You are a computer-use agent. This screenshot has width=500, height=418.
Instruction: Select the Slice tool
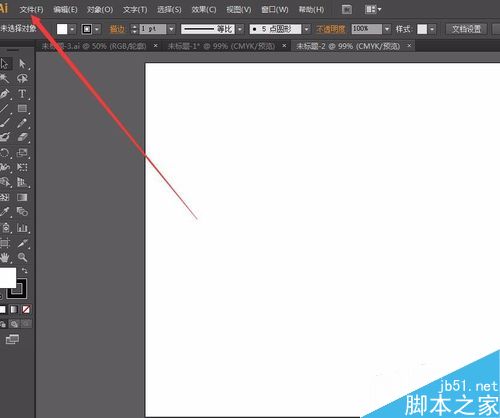pyautogui.click(x=22, y=243)
